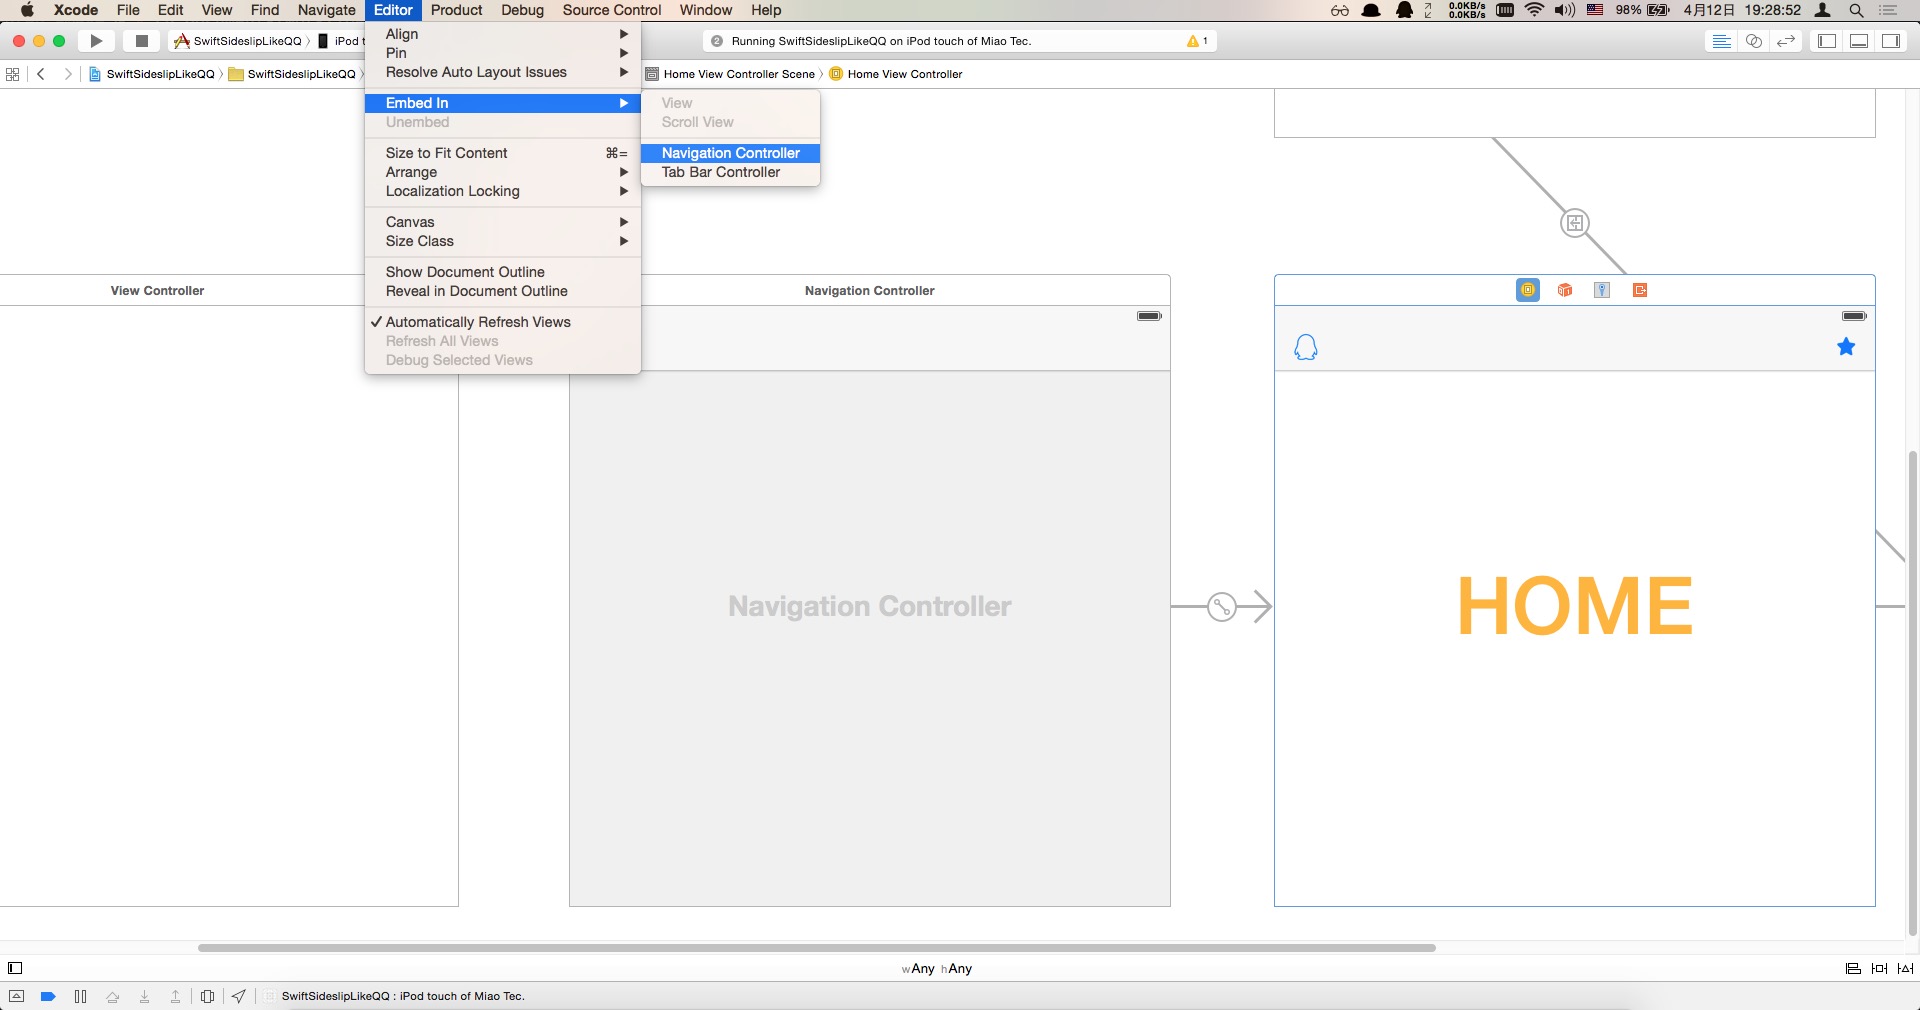Click Step into in debug bar
Screen dimensions: 1920x1010
(144, 996)
